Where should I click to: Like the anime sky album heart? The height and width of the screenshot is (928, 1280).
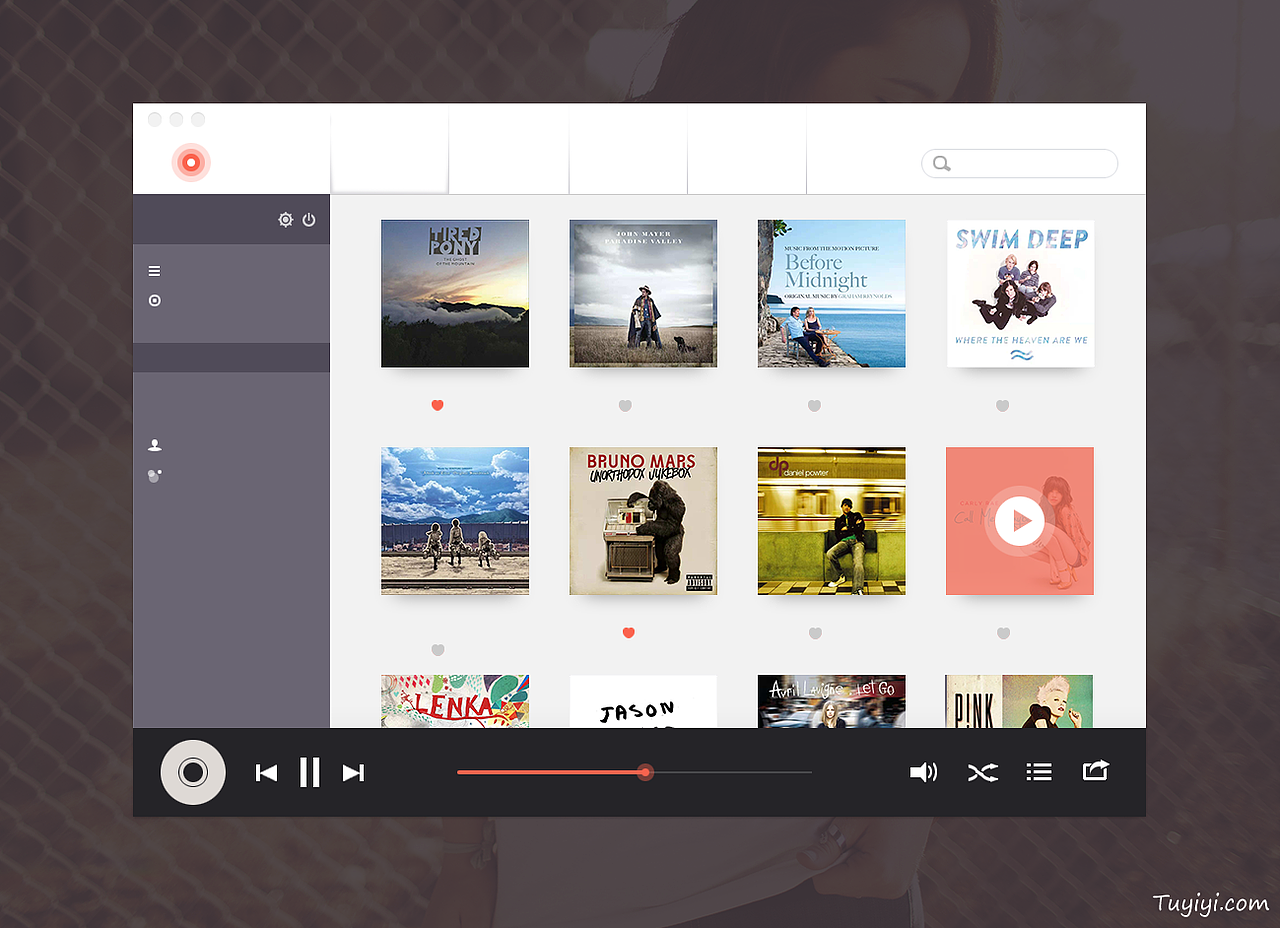point(437,650)
